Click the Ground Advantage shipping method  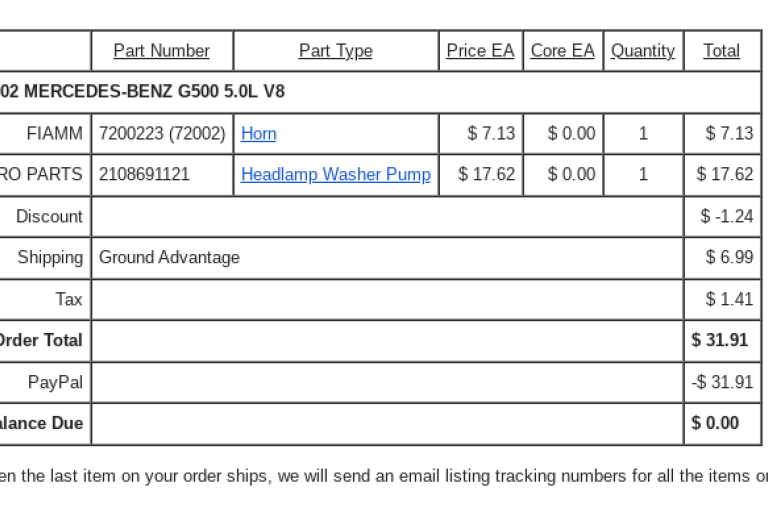click(169, 258)
